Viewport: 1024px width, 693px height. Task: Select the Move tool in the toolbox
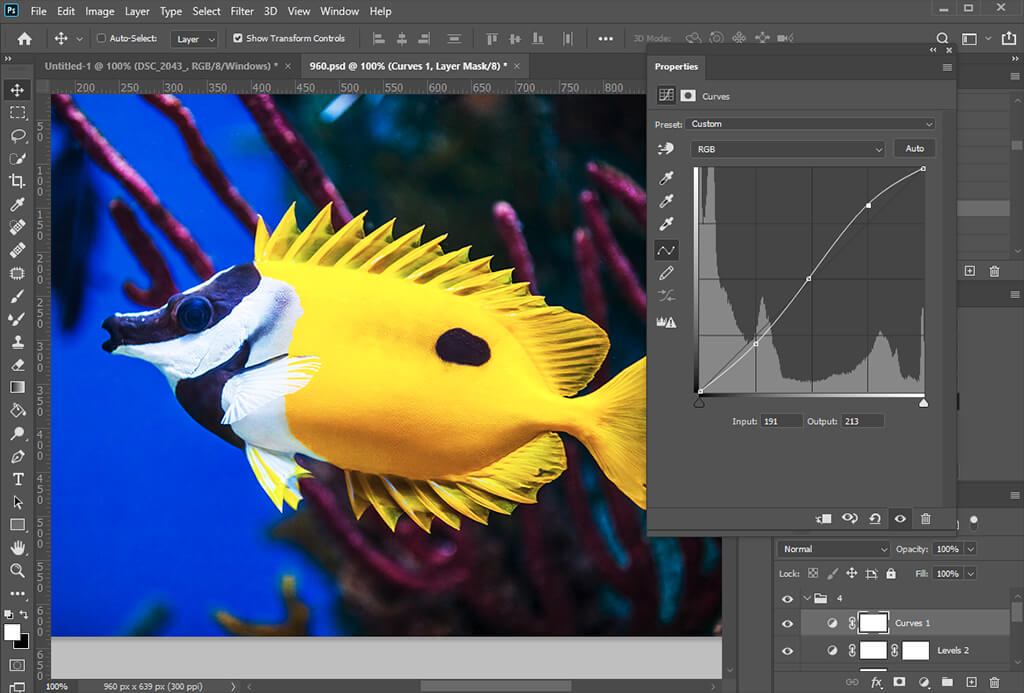pos(18,90)
